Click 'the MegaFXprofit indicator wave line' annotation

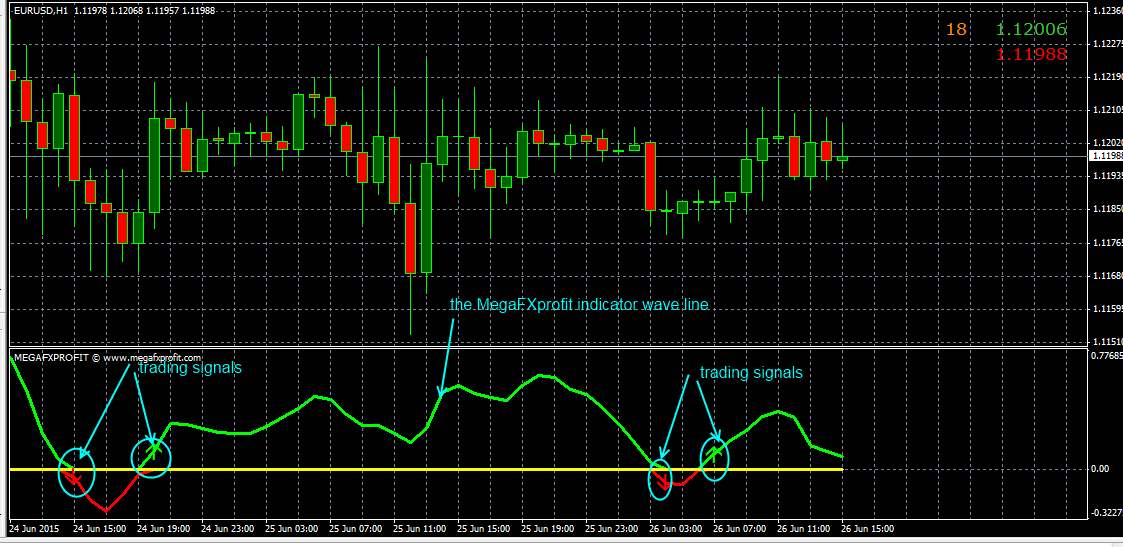pos(579,305)
